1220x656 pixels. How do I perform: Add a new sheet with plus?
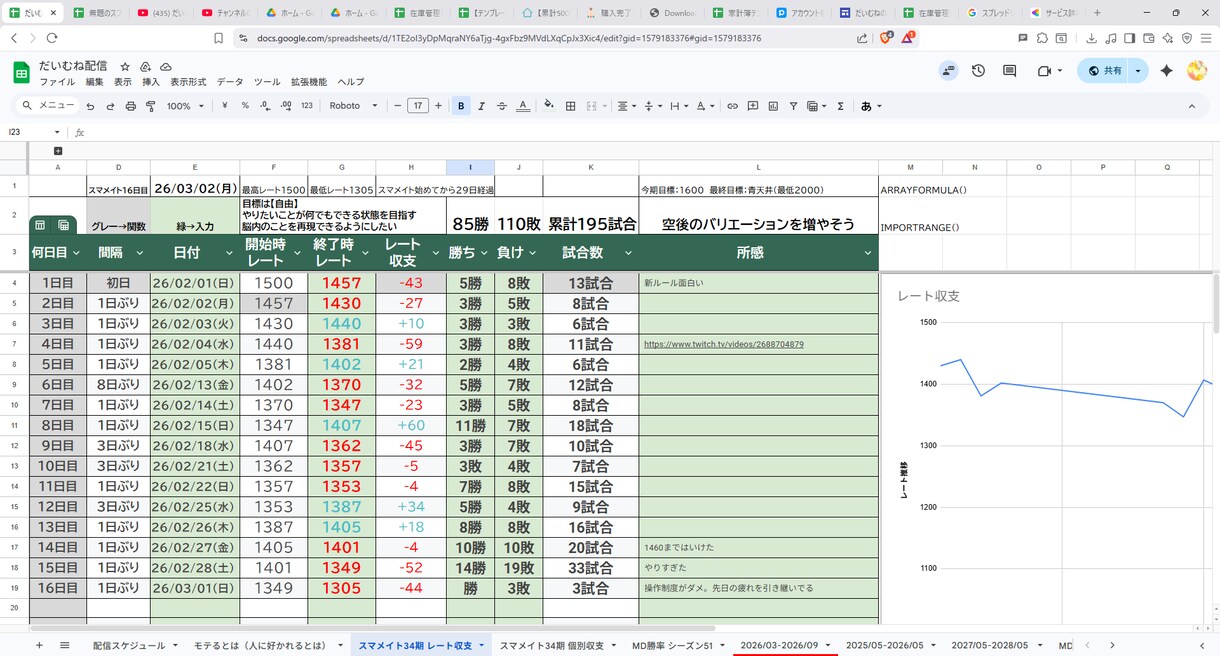pyautogui.click(x=39, y=646)
